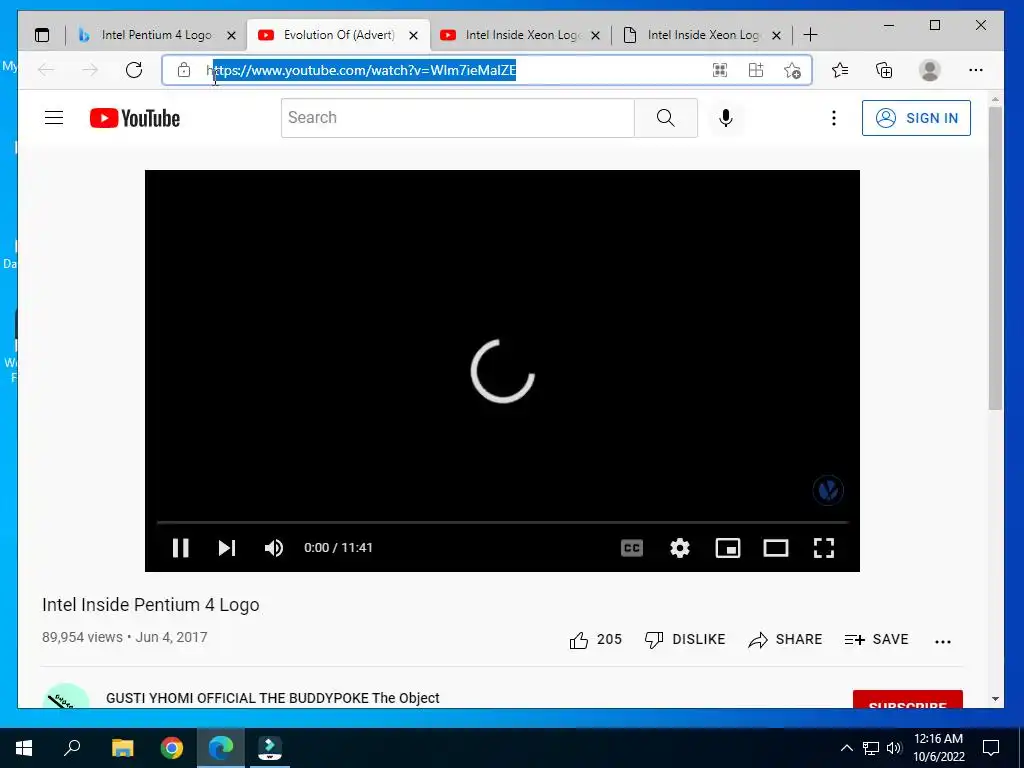
Task: Switch to the Intel Pentium 4 Logo tab
Action: [155, 35]
